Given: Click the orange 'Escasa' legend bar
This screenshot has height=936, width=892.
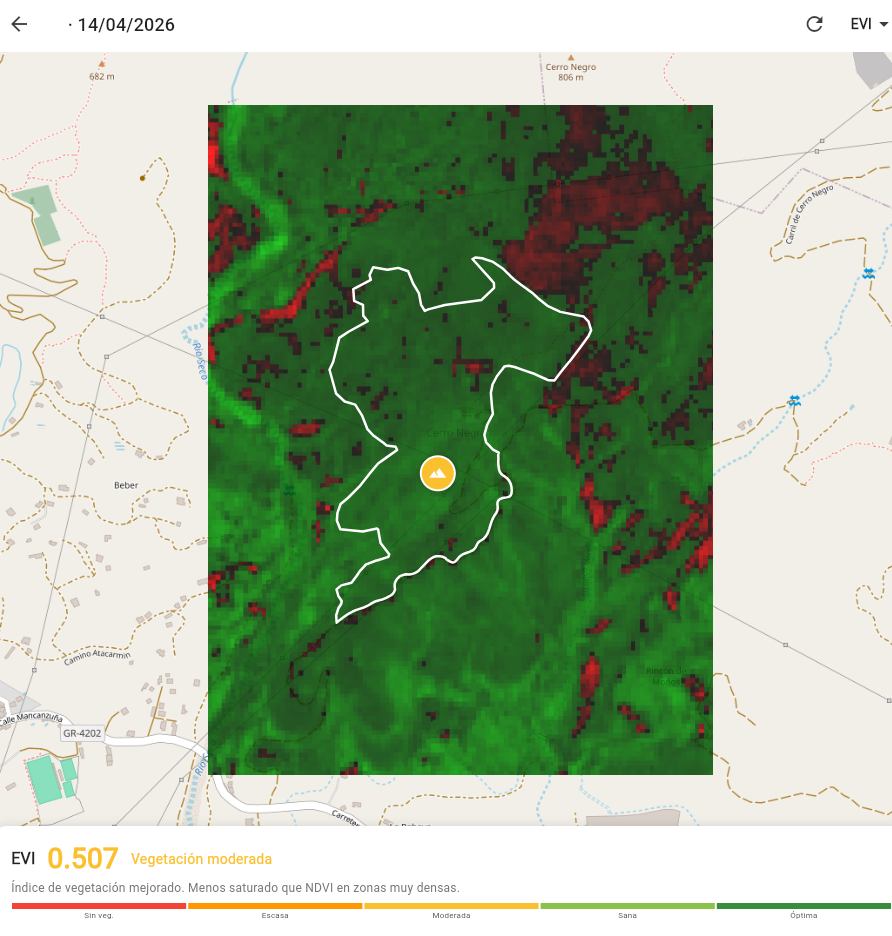Looking at the screenshot, I should click(275, 906).
